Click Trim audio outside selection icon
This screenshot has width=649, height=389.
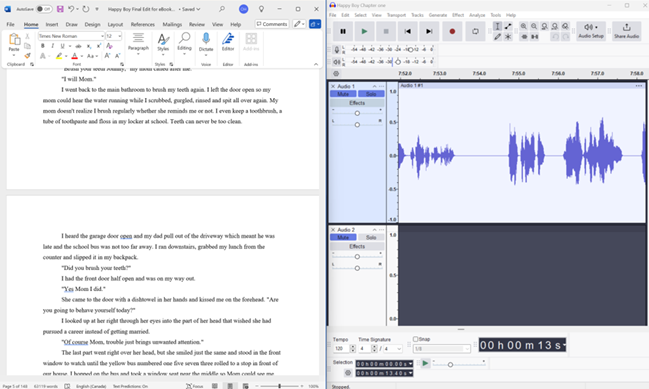click(x=524, y=36)
